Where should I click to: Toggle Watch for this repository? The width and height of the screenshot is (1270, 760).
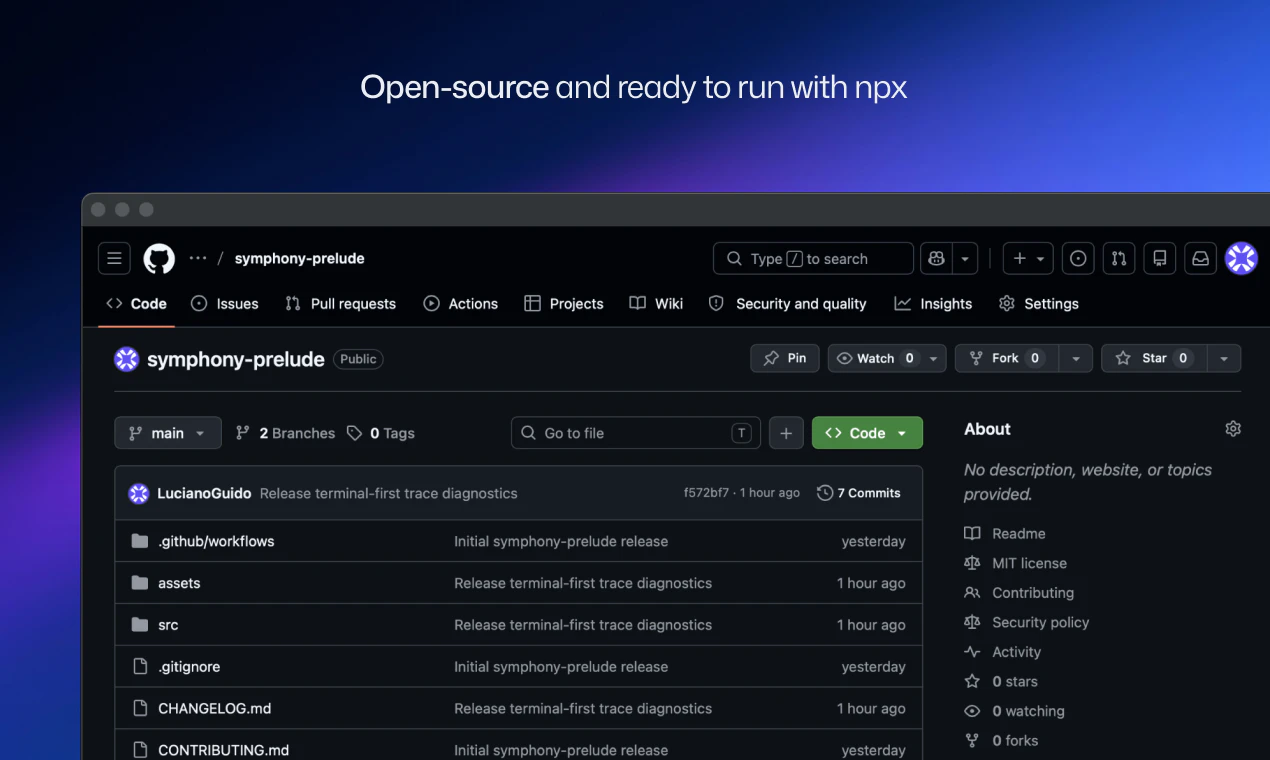(875, 358)
